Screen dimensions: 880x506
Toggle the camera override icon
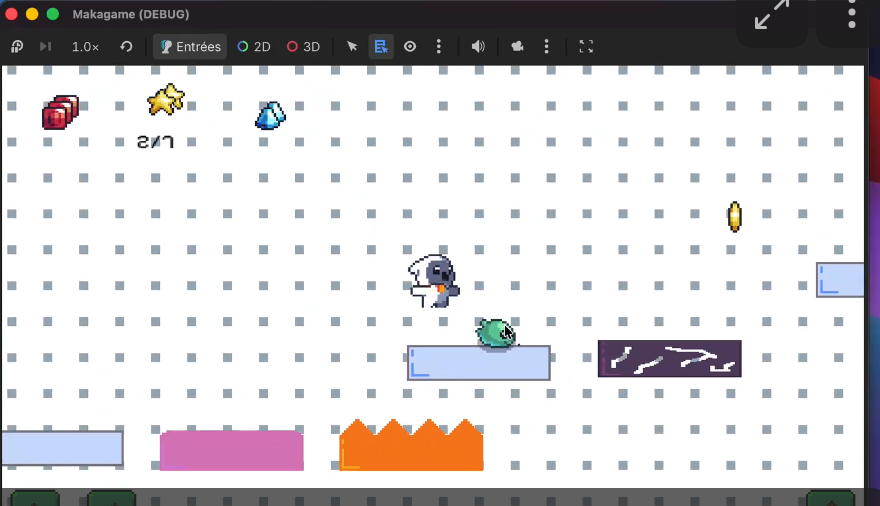point(517,47)
